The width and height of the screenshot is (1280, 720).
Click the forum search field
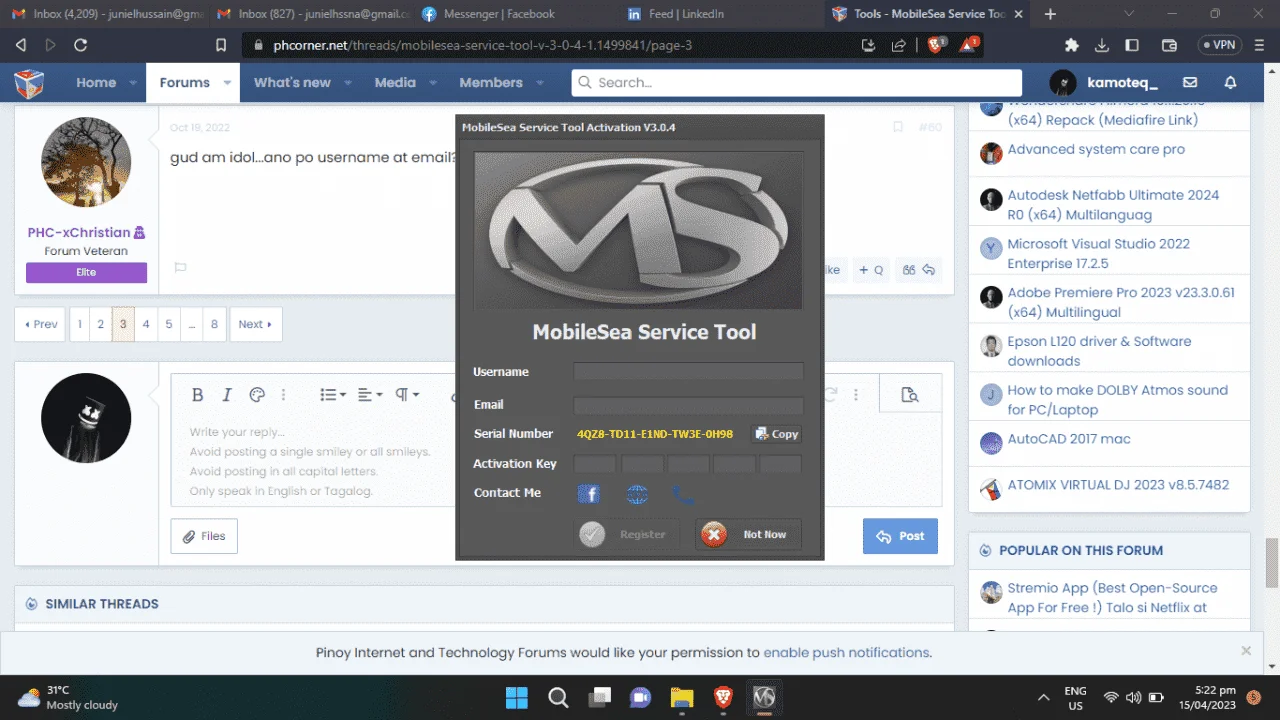pyautogui.click(x=797, y=83)
